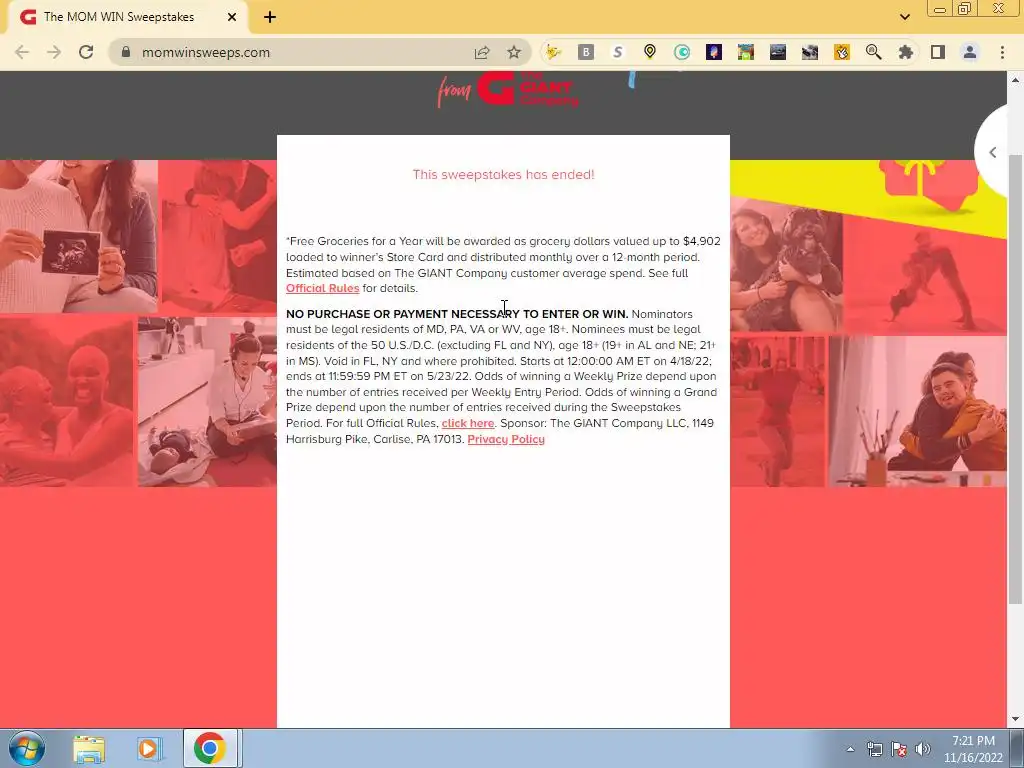Click the colorful pixel-art extension icon
Viewport: 1024px width, 768px height.
(x=746, y=52)
